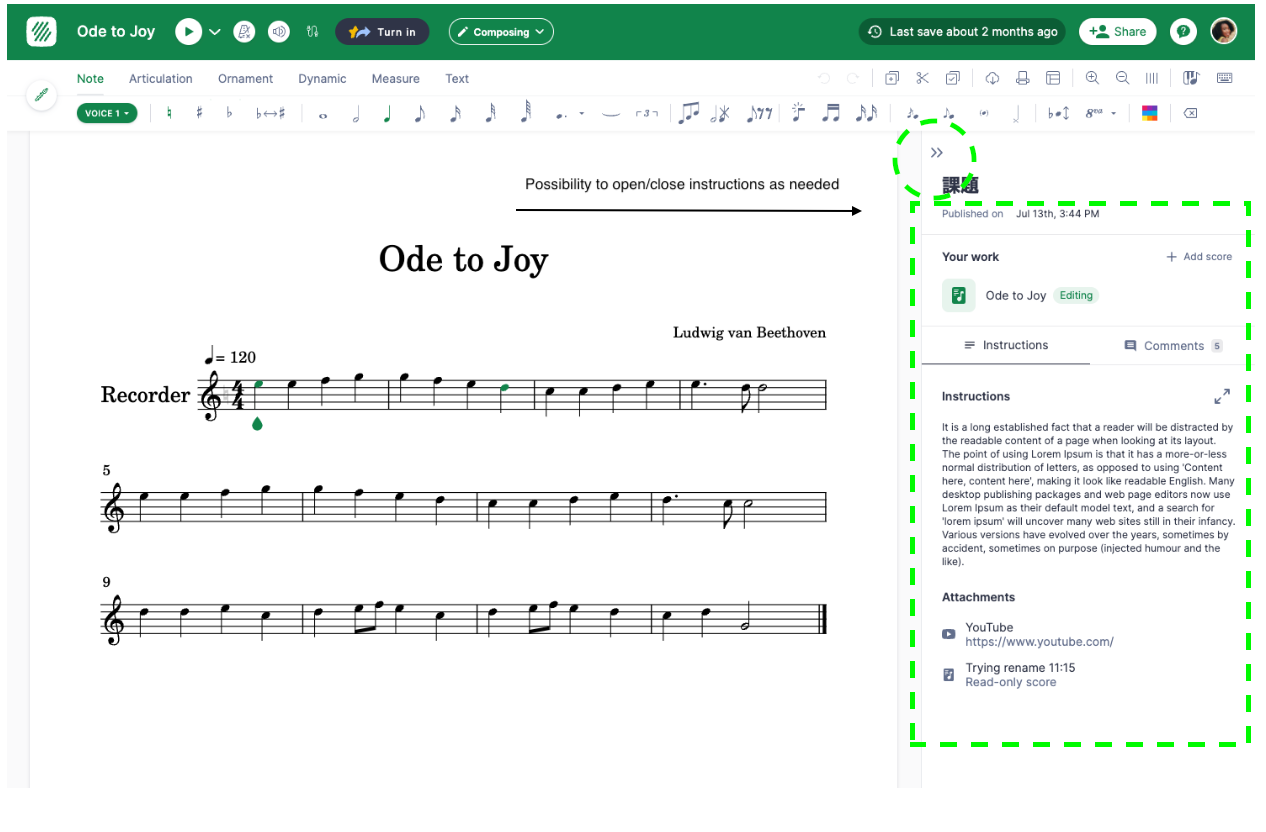
Task: Open the instruments mixer settings icon
Action: pyautogui.click(x=313, y=32)
